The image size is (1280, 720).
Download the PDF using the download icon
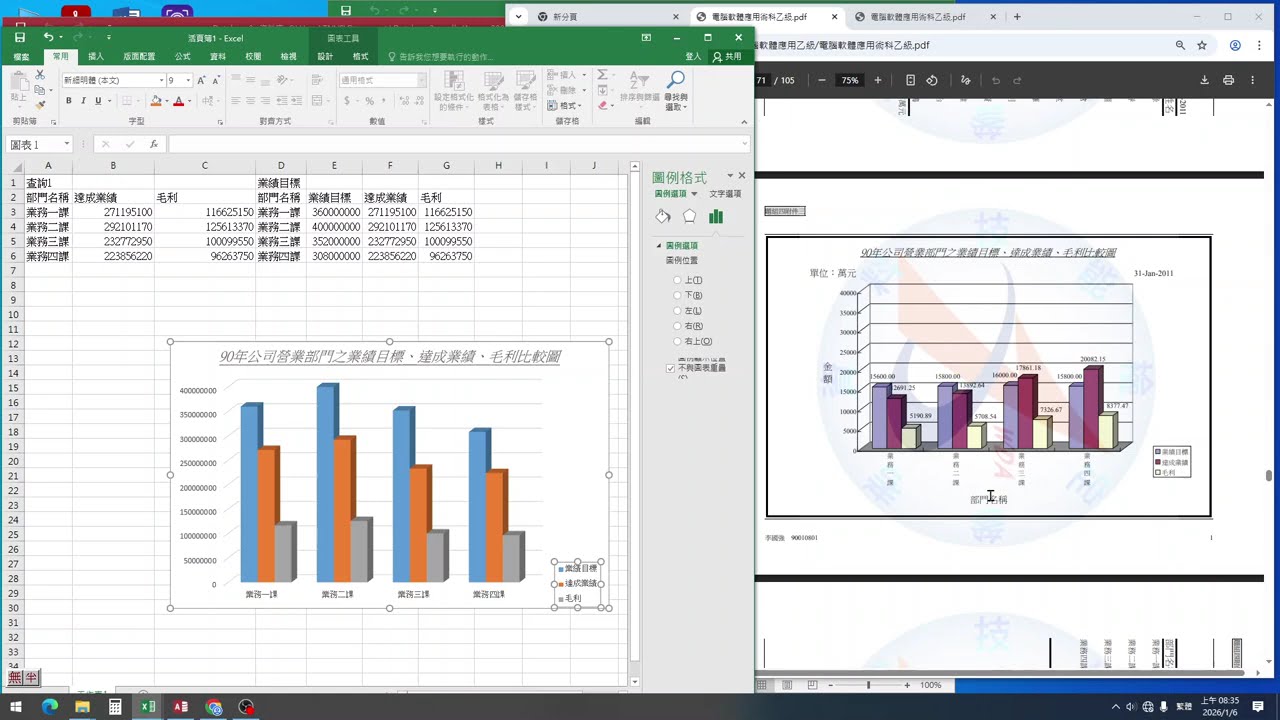click(x=1204, y=80)
